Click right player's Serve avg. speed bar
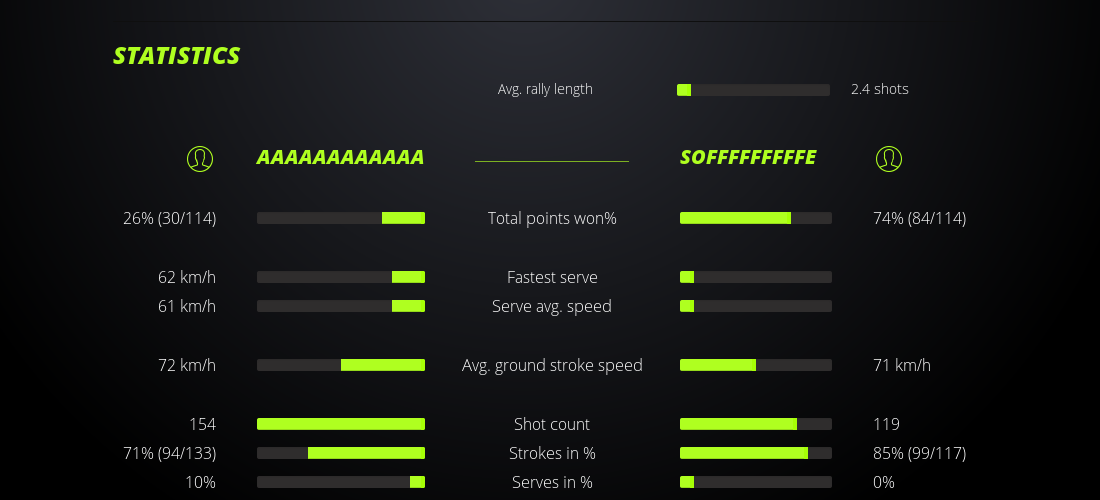The width and height of the screenshot is (1100, 500). (x=756, y=306)
